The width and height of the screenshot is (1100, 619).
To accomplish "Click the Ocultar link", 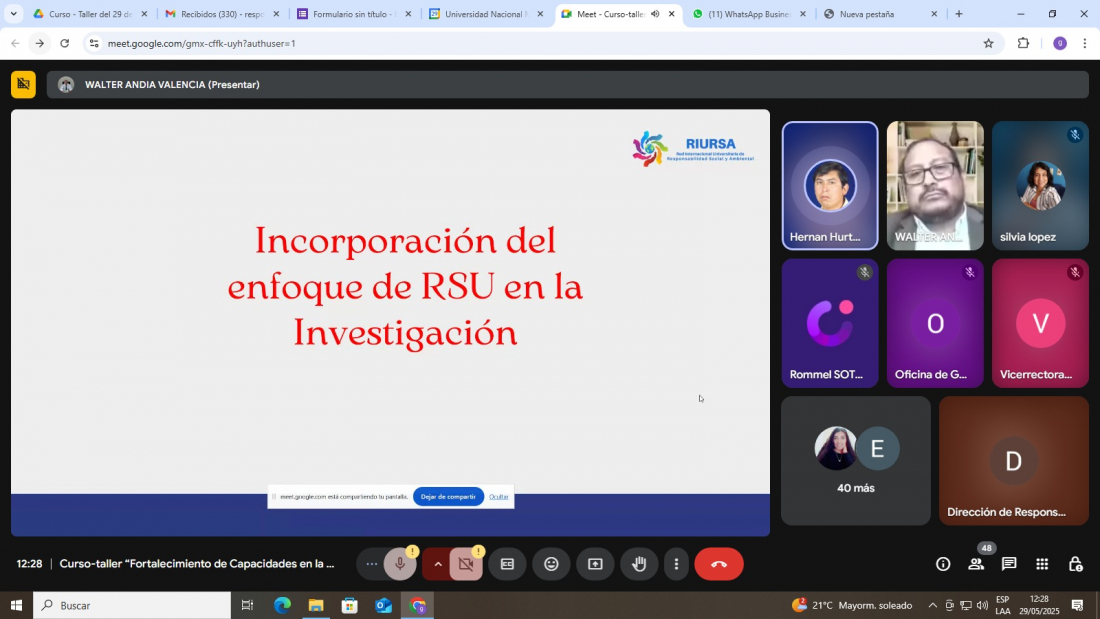I will (498, 497).
